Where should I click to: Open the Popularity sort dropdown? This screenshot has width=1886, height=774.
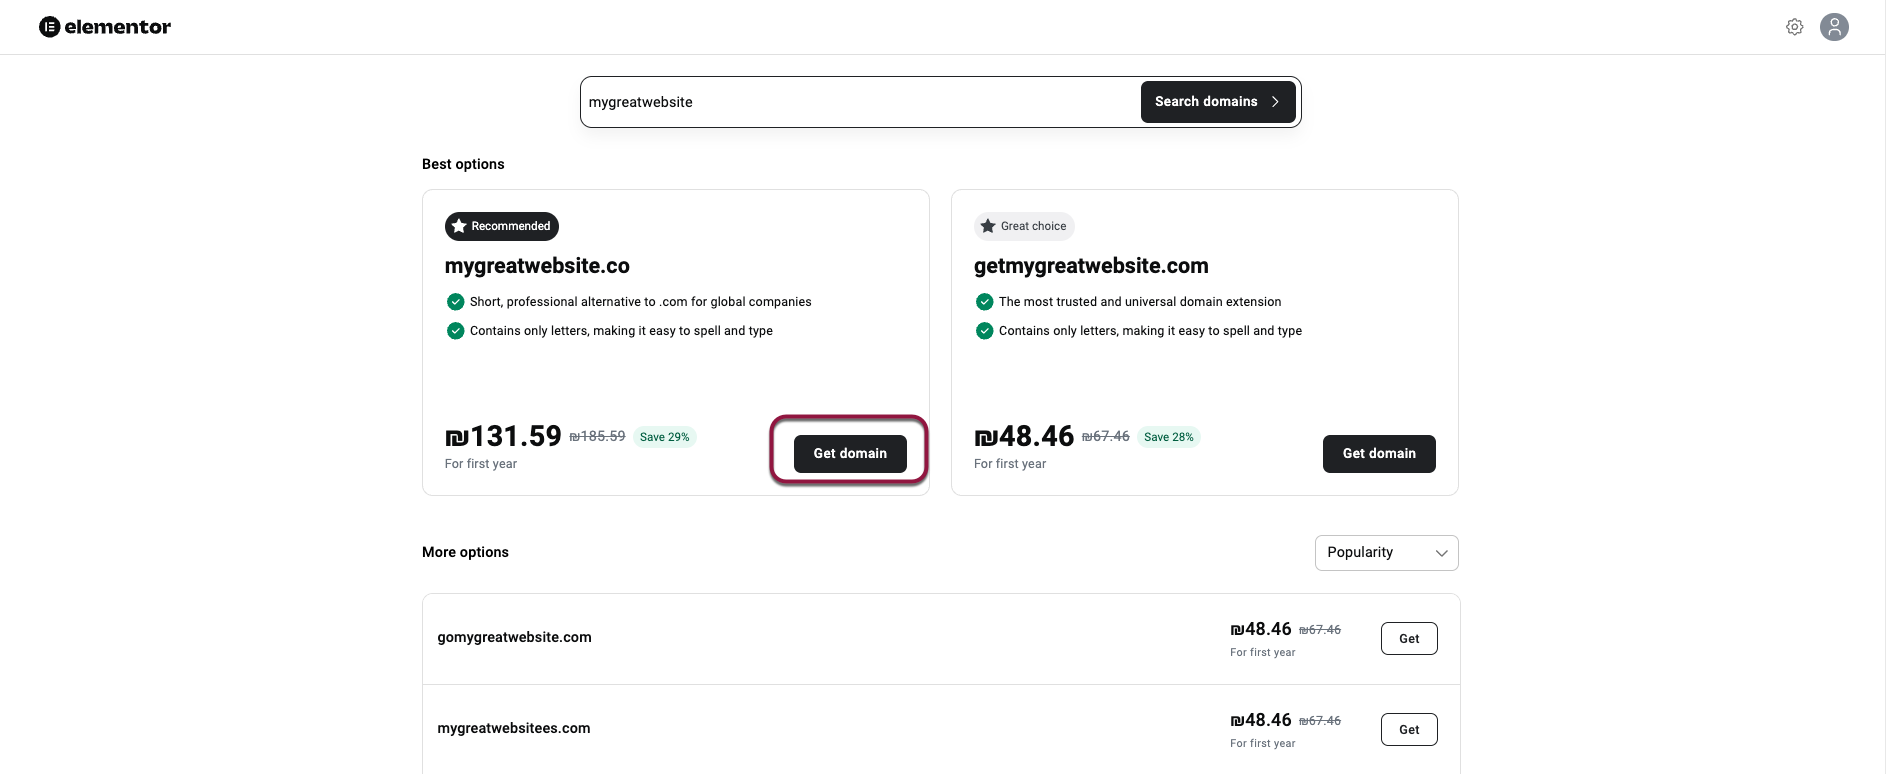pos(1386,553)
